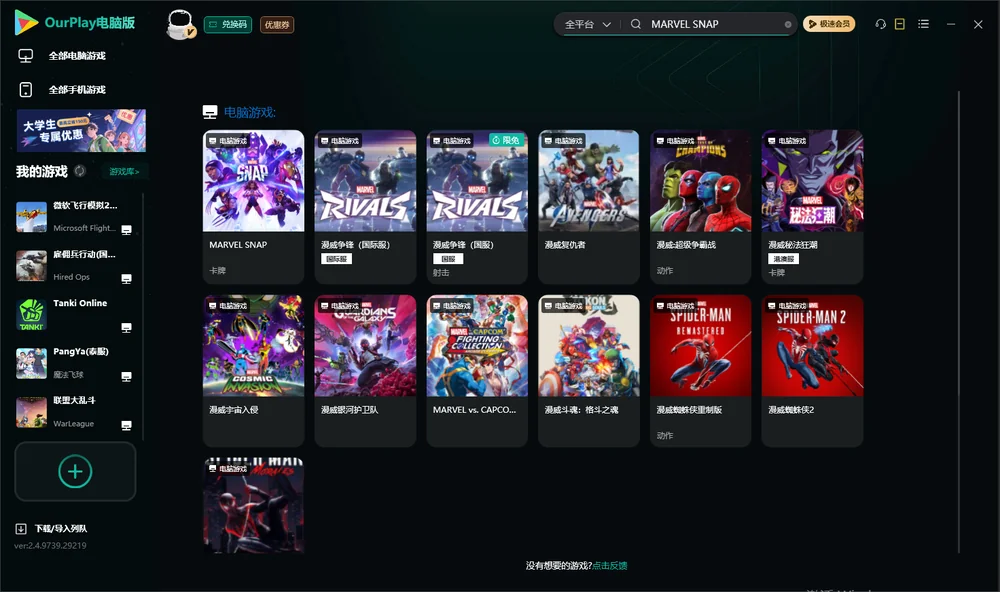Click the add game plus button
Screen dimensions: 1000x592
[75, 471]
